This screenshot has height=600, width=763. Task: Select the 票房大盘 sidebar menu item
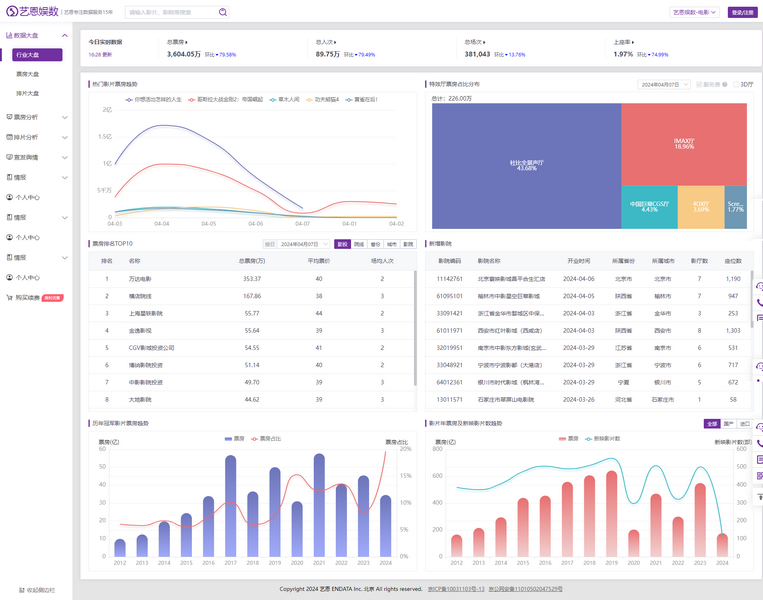[x=28, y=74]
